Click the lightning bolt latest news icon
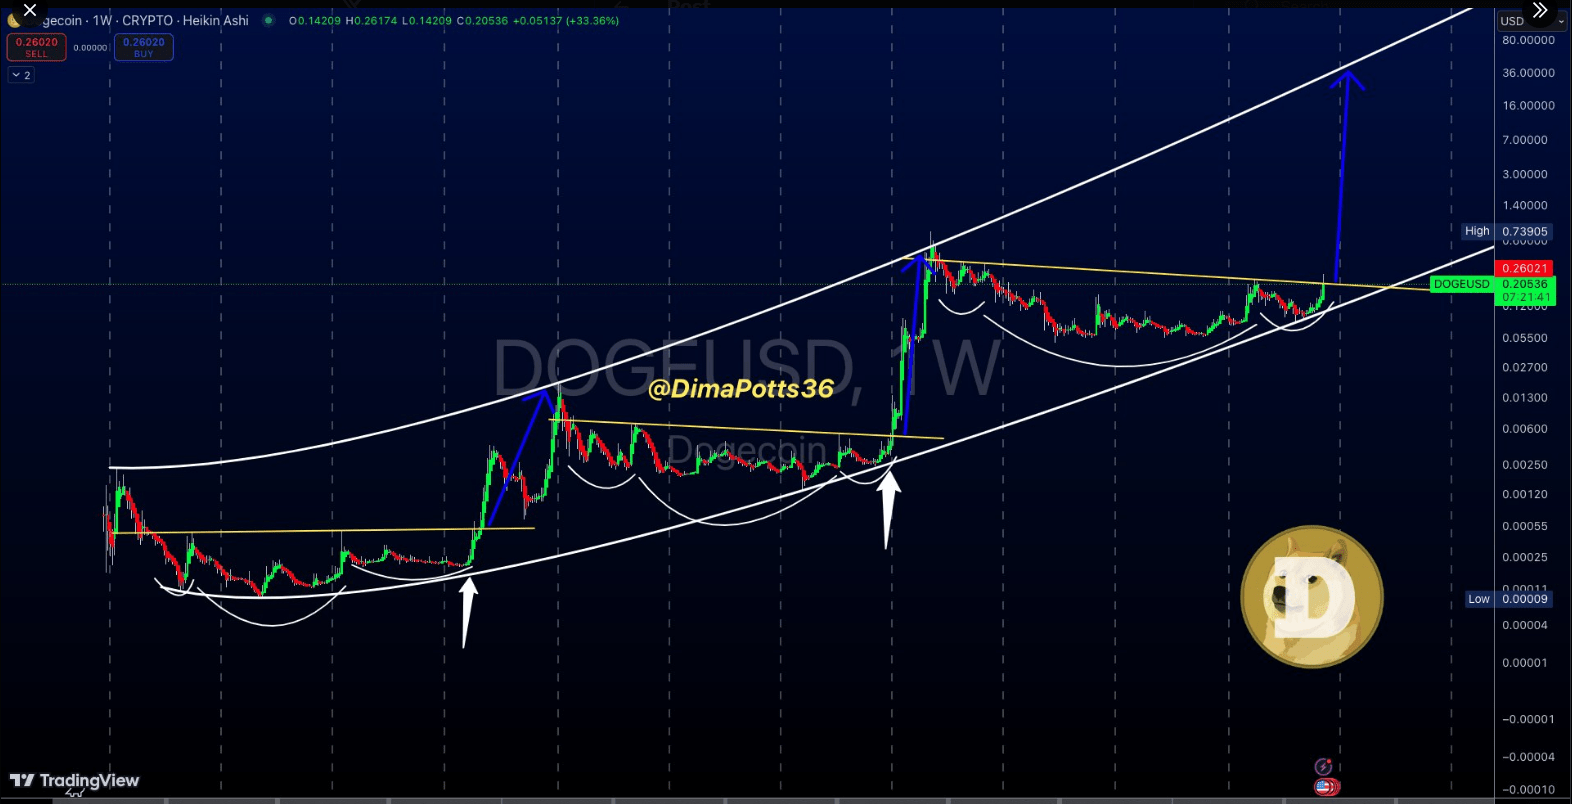Viewport: 1572px width, 804px height. point(1323,767)
